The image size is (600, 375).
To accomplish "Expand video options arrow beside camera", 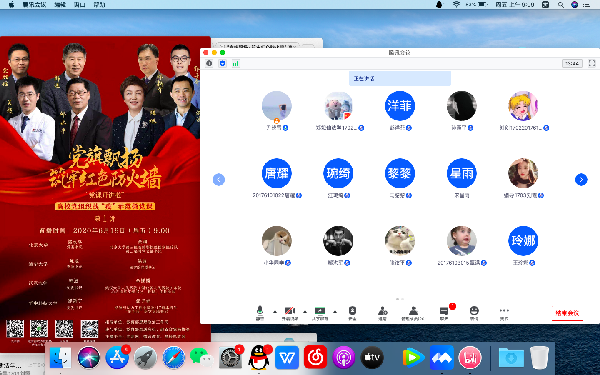I will 305,312.
